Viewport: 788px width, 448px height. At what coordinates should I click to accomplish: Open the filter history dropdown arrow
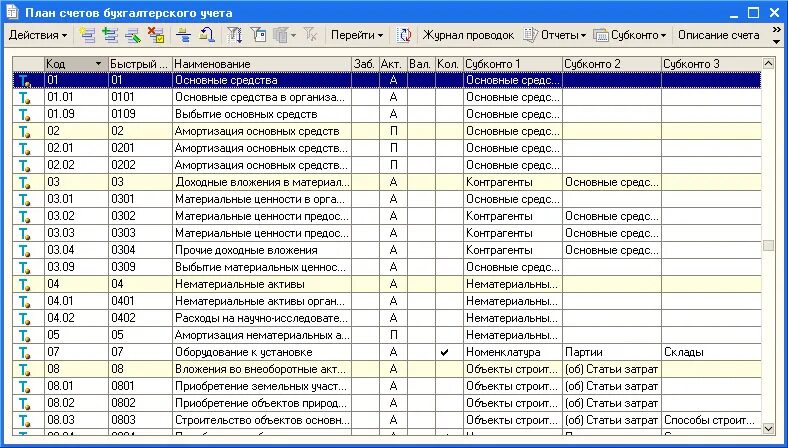[293, 36]
